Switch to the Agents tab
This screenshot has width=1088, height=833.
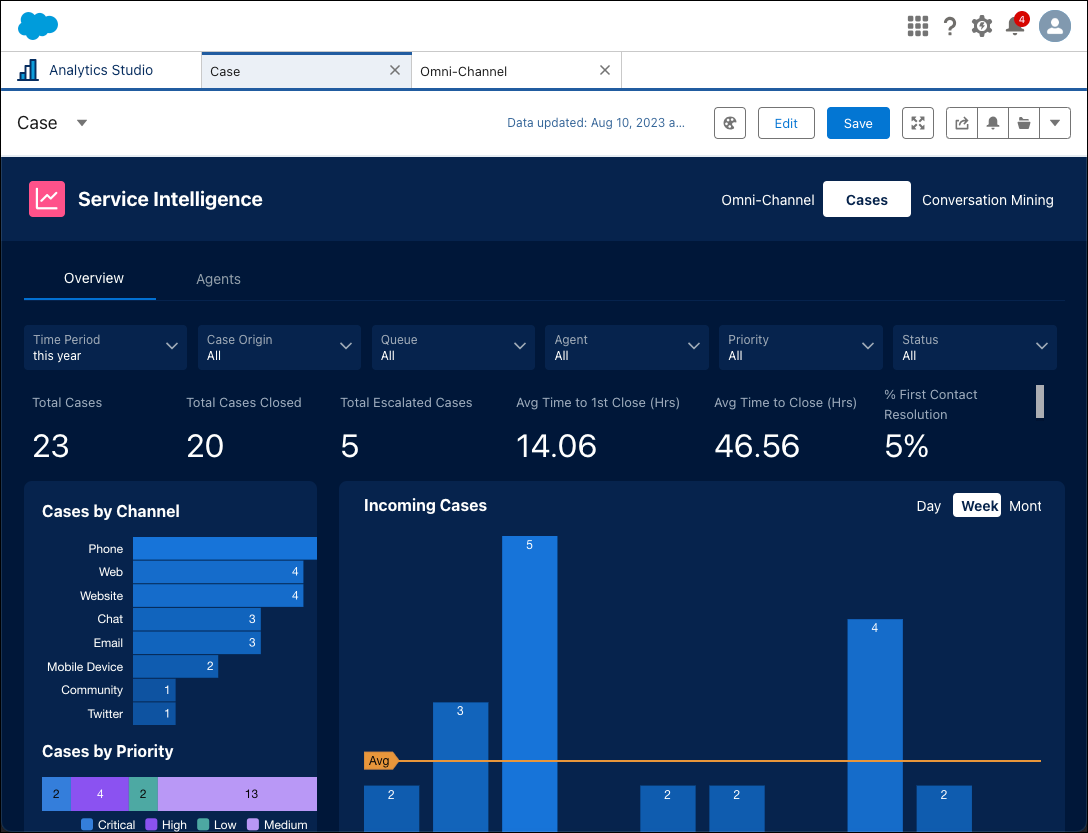point(218,279)
